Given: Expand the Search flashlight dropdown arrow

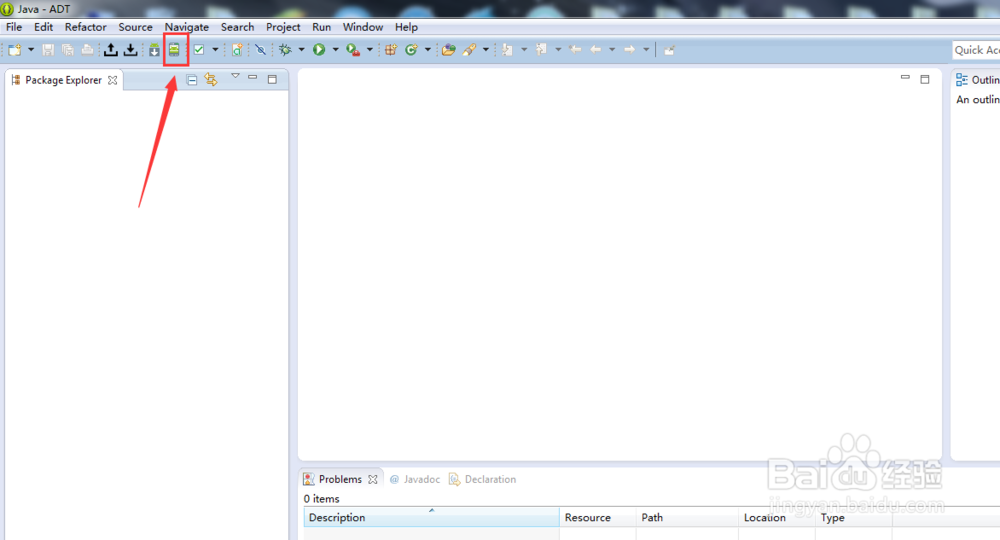Looking at the screenshot, I should [x=486, y=50].
